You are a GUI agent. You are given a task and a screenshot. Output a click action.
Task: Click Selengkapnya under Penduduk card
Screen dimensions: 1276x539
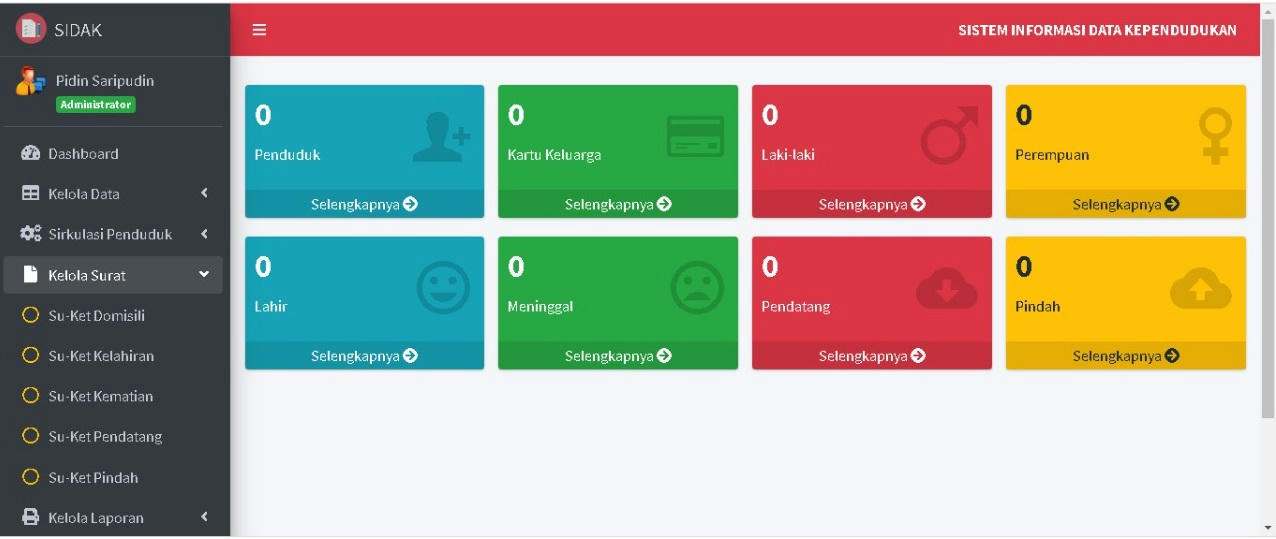364,204
